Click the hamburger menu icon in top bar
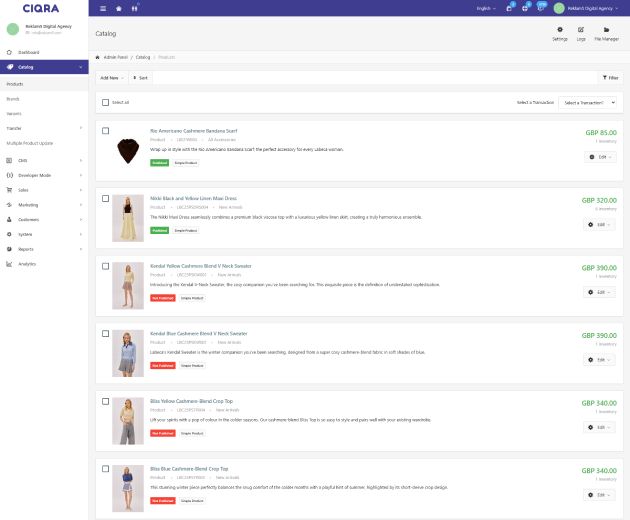Viewport: 630px width, 520px height. [103, 7]
